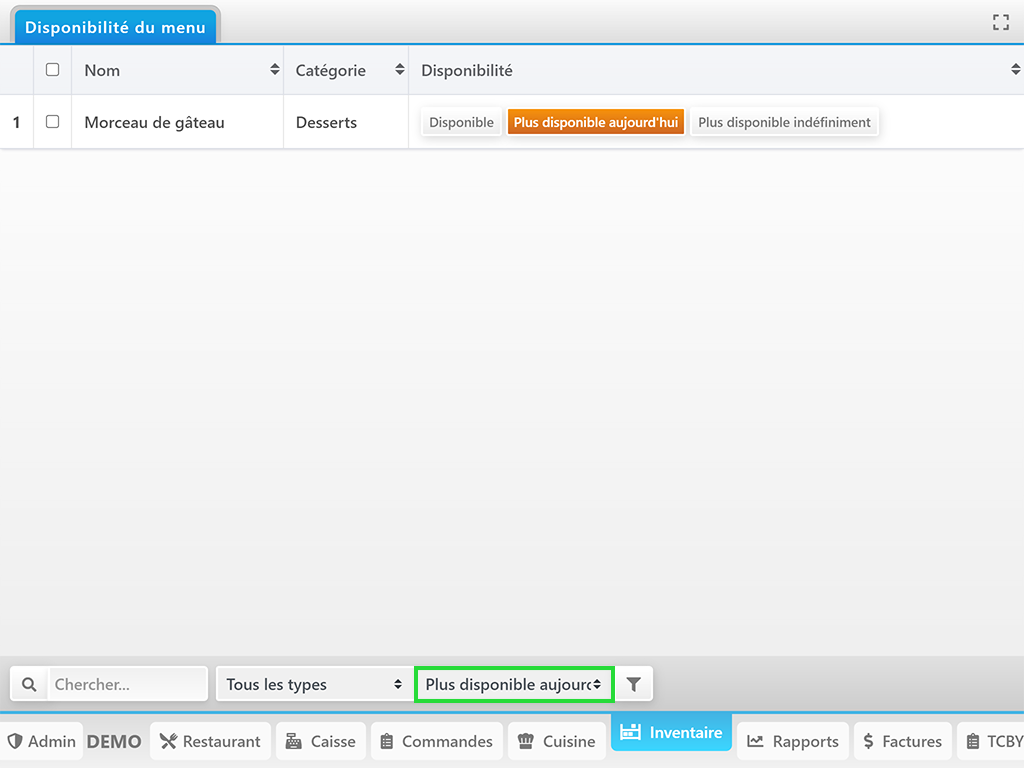Set item to Disponible
The image size is (1024, 768).
tap(461, 123)
